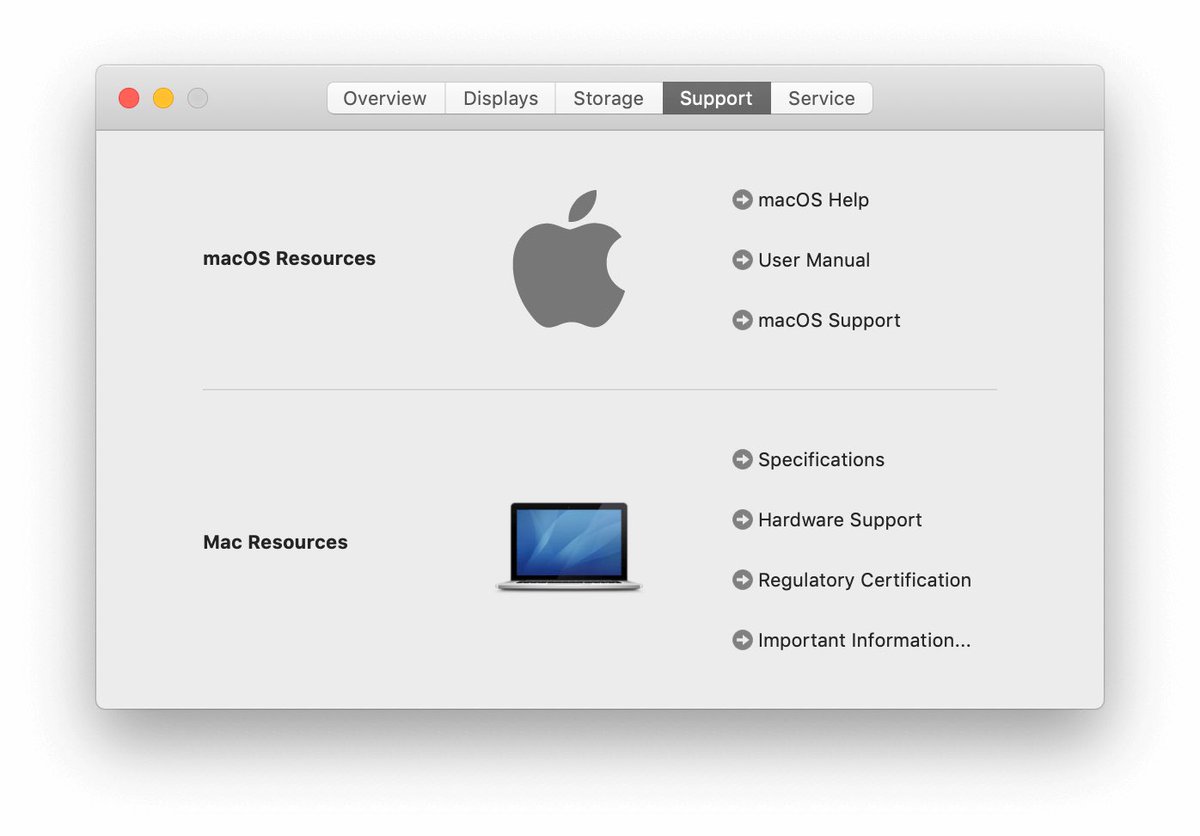Image resolution: width=1200 pixels, height=836 pixels.
Task: Open the Important Information... text link
Action: [864, 640]
